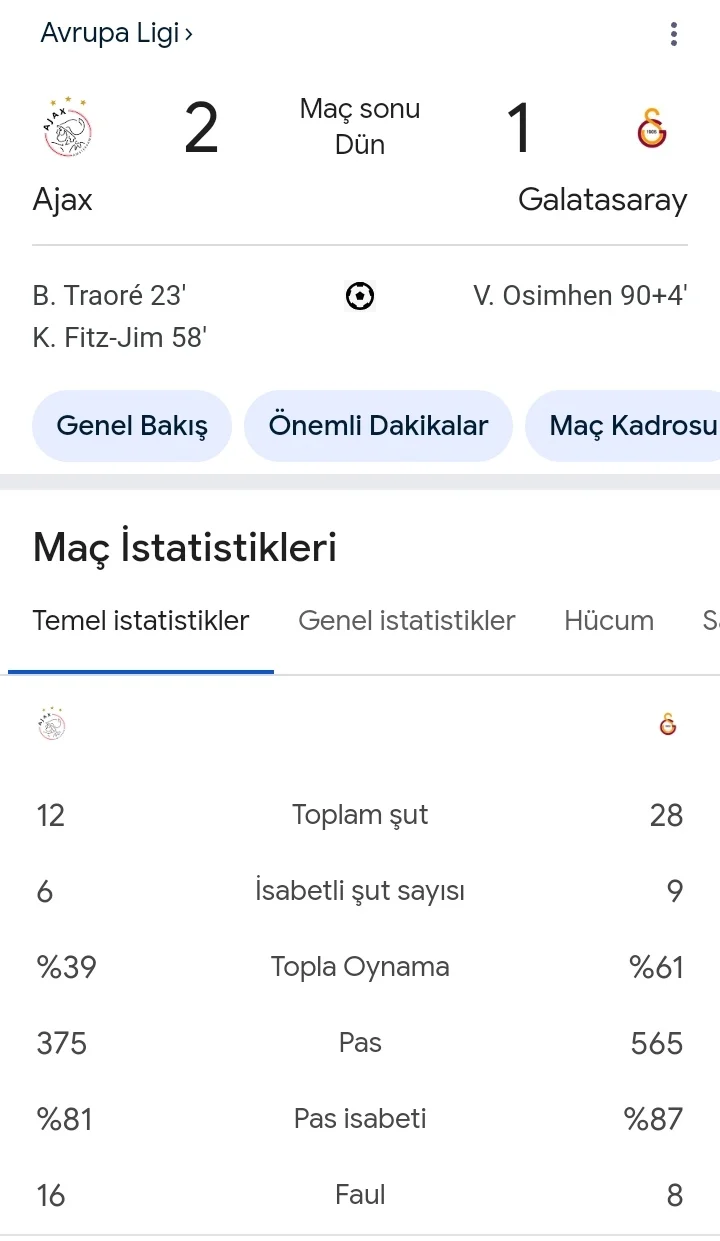Open the Avrupa Ligi league link

(x=116, y=33)
